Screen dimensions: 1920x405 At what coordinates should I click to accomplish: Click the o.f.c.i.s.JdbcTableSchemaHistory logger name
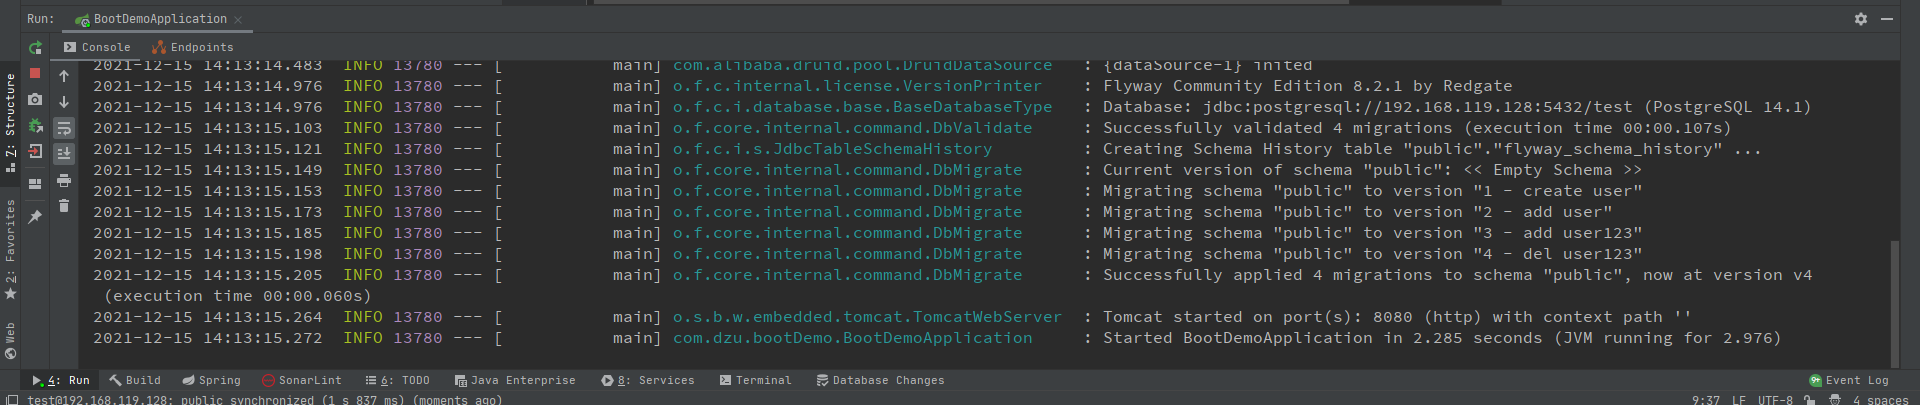832,149
